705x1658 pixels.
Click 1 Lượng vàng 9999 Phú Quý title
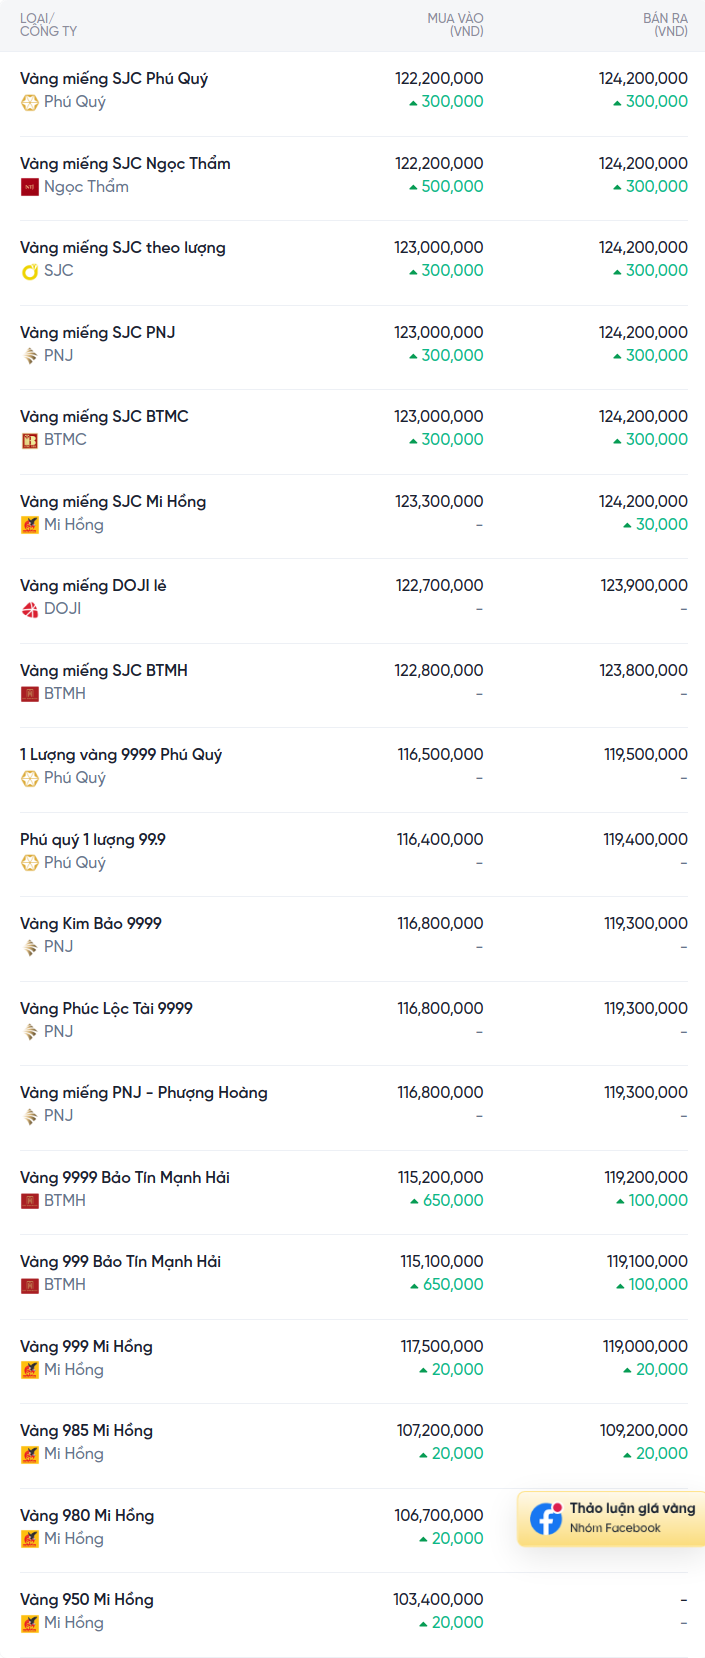pyautogui.click(x=121, y=754)
